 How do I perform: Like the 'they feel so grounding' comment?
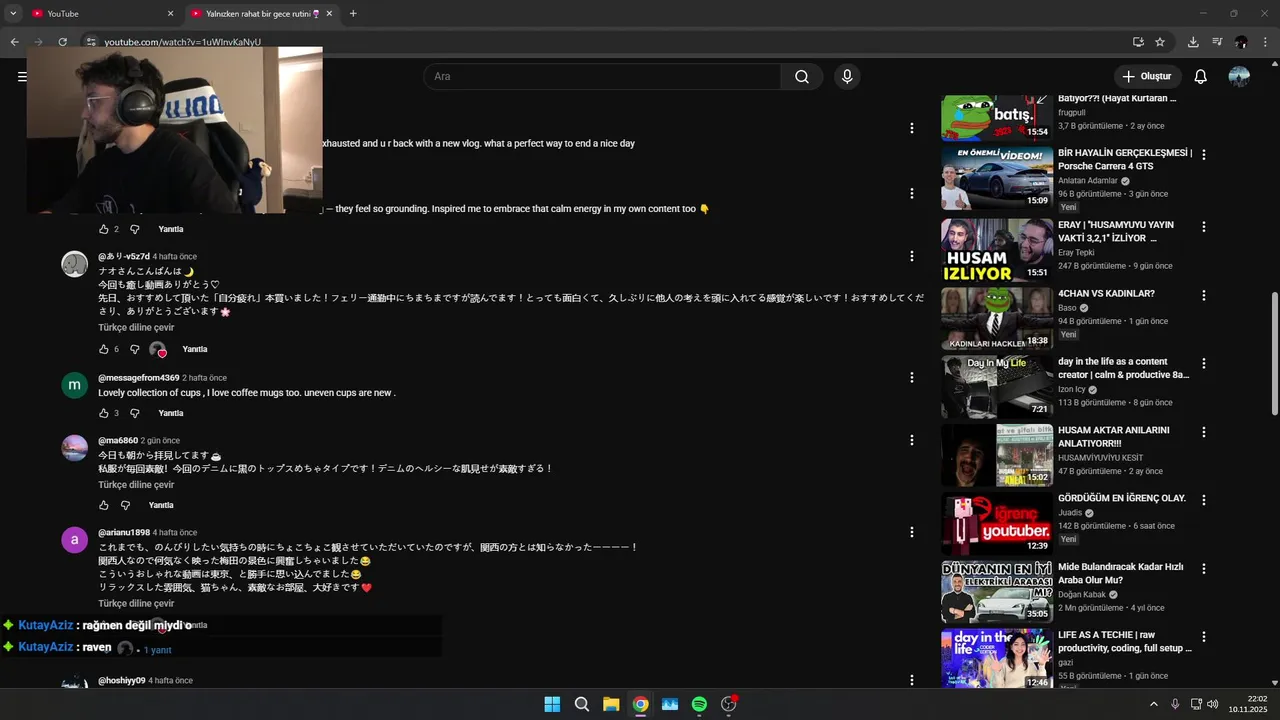point(103,229)
